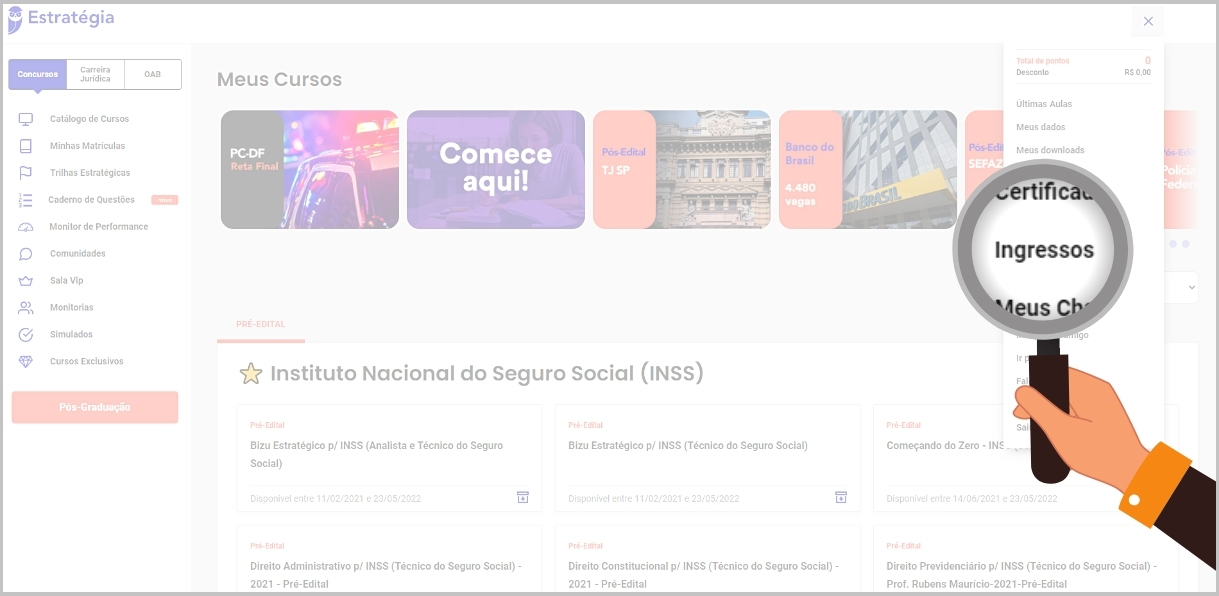Viewport: 1219px width, 596px height.
Task: Archive the Bizu Estratégico Analista e Técnico course
Action: tap(523, 498)
